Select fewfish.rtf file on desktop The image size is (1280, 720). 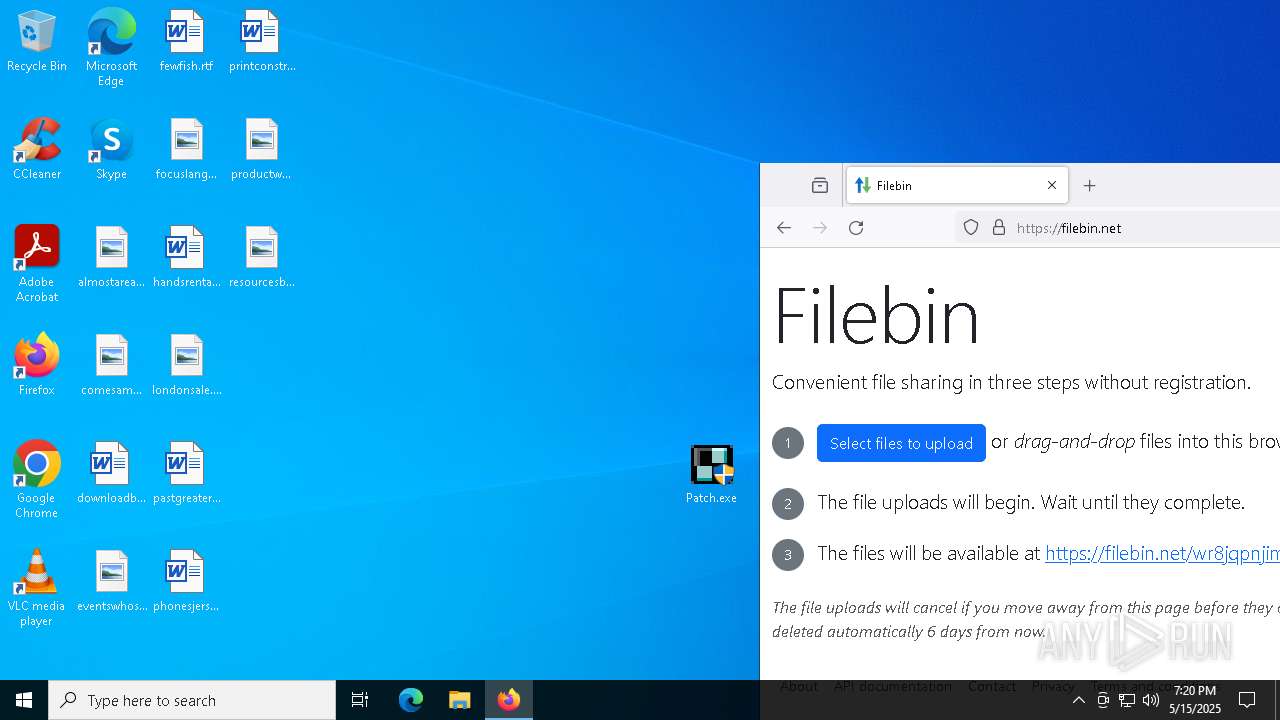pyautogui.click(x=186, y=42)
